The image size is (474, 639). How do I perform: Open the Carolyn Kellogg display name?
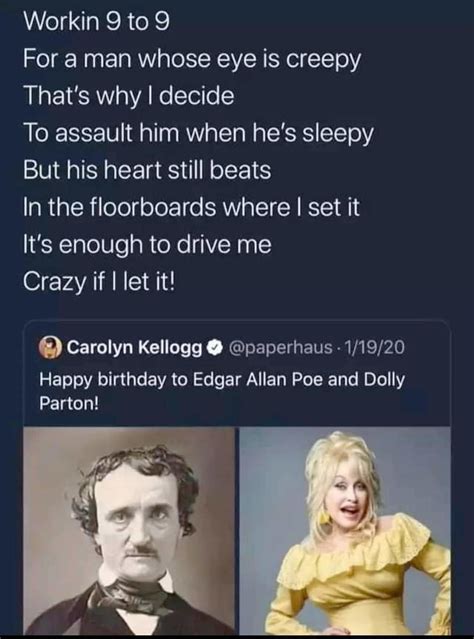pos(134,348)
